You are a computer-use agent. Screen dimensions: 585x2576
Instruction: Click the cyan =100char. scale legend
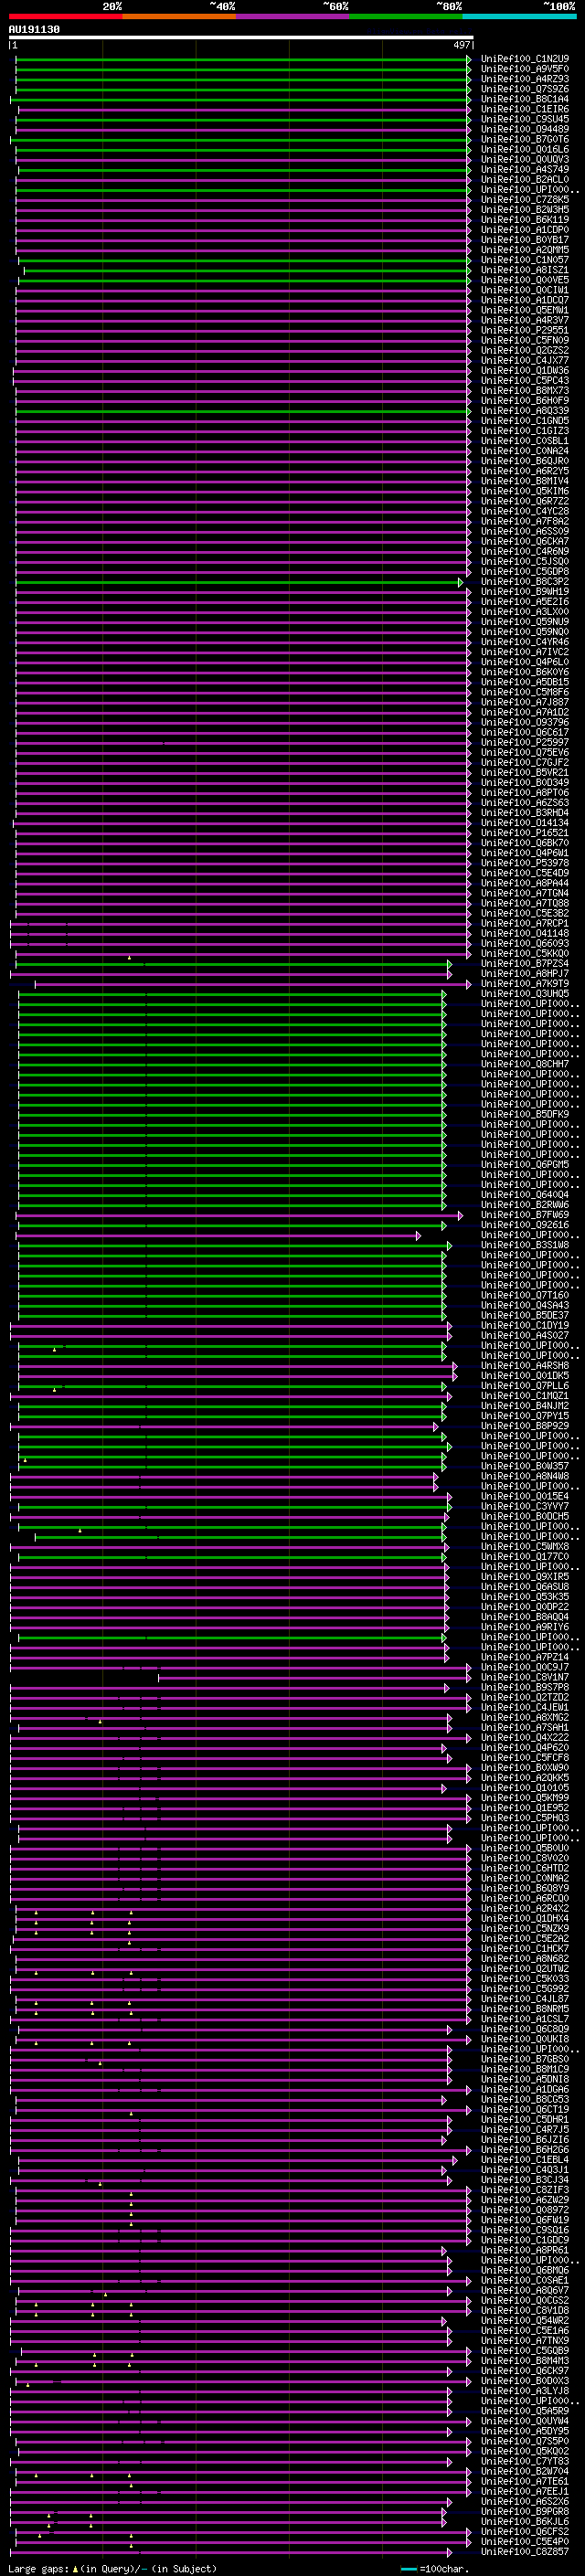coord(434,2568)
